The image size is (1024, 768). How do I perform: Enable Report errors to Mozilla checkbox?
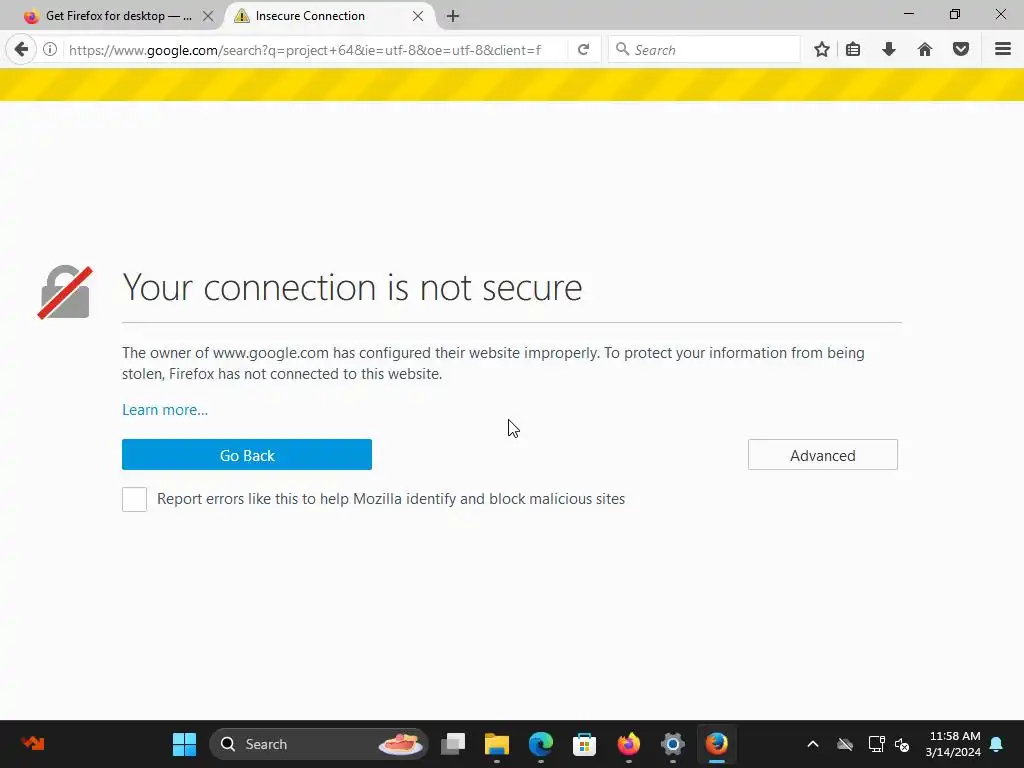135,500
